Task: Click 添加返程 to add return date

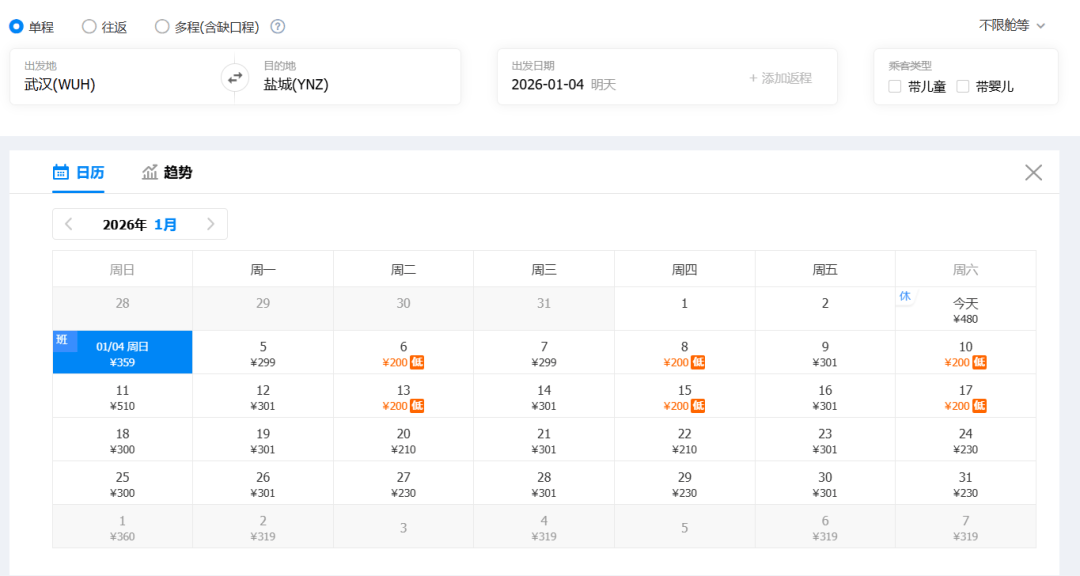Action: click(780, 78)
